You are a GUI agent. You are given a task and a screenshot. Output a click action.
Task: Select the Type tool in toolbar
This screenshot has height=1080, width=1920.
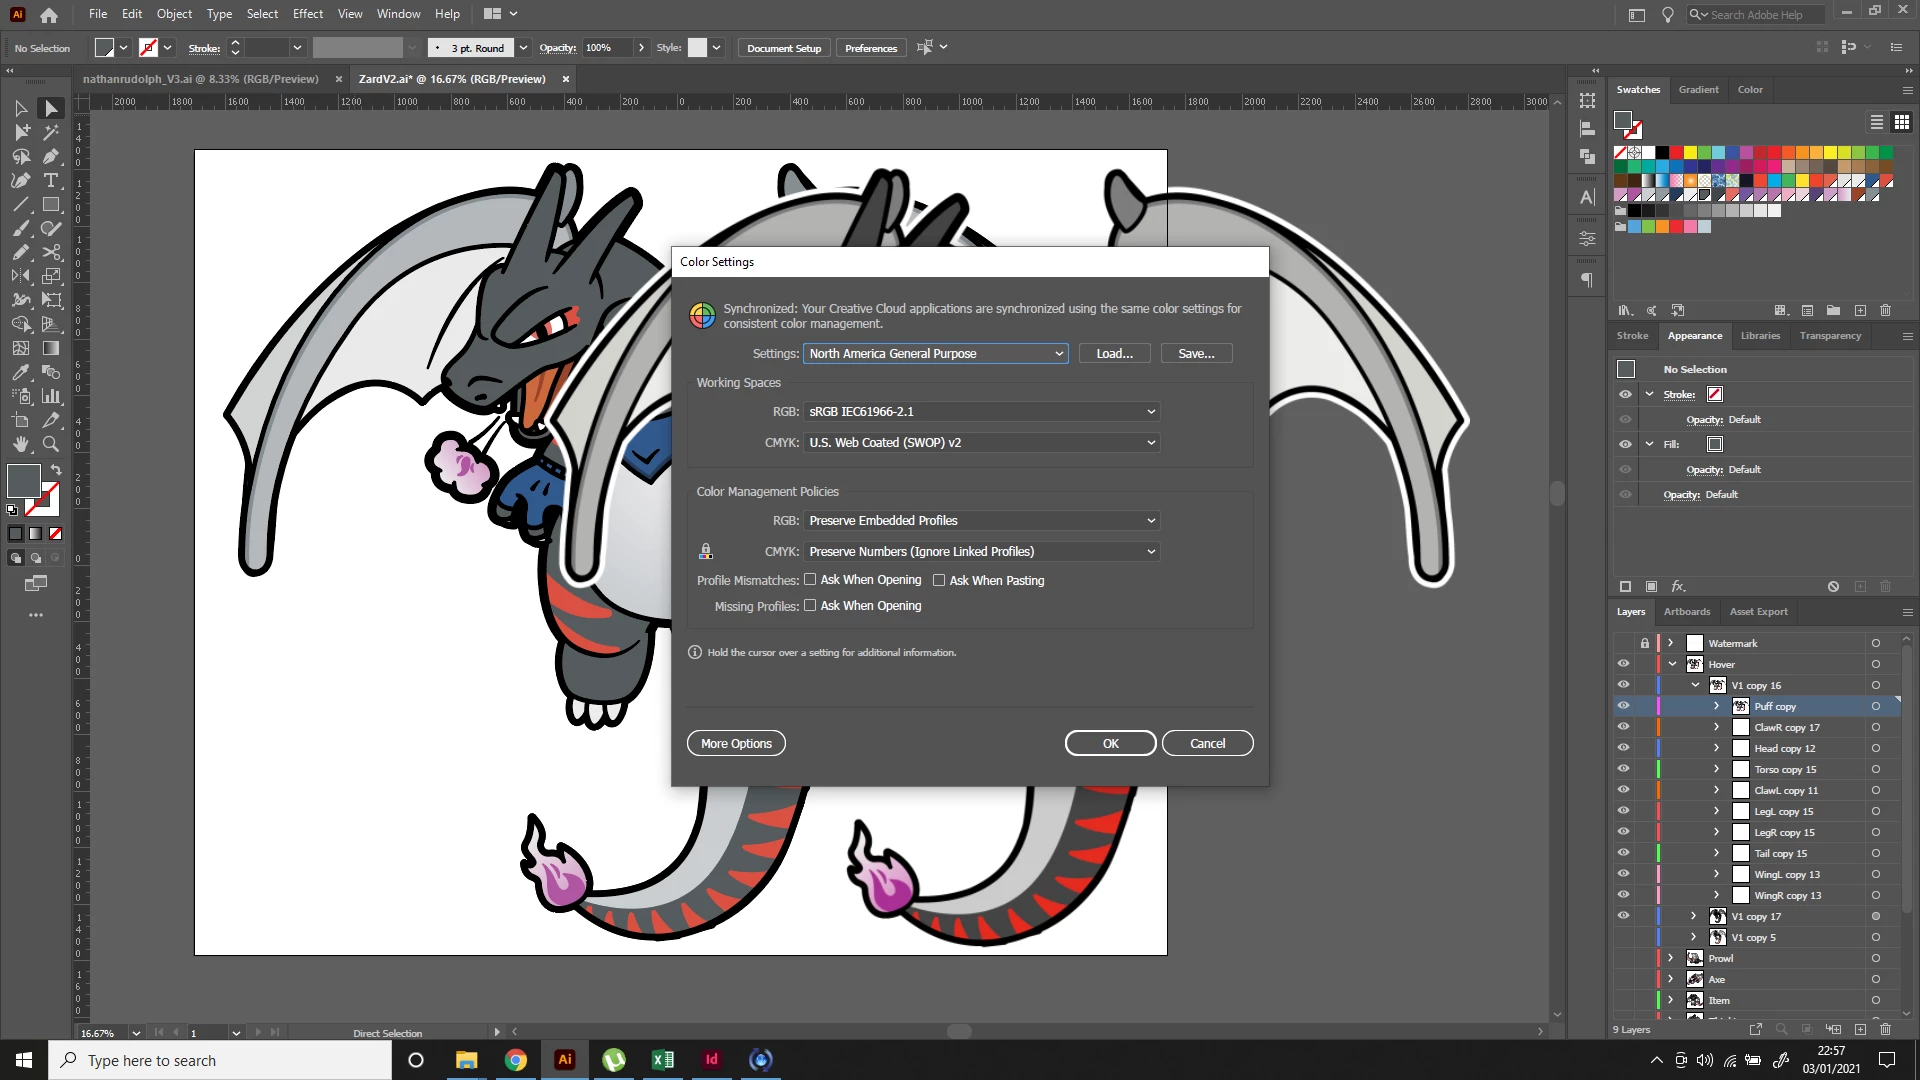[51, 181]
